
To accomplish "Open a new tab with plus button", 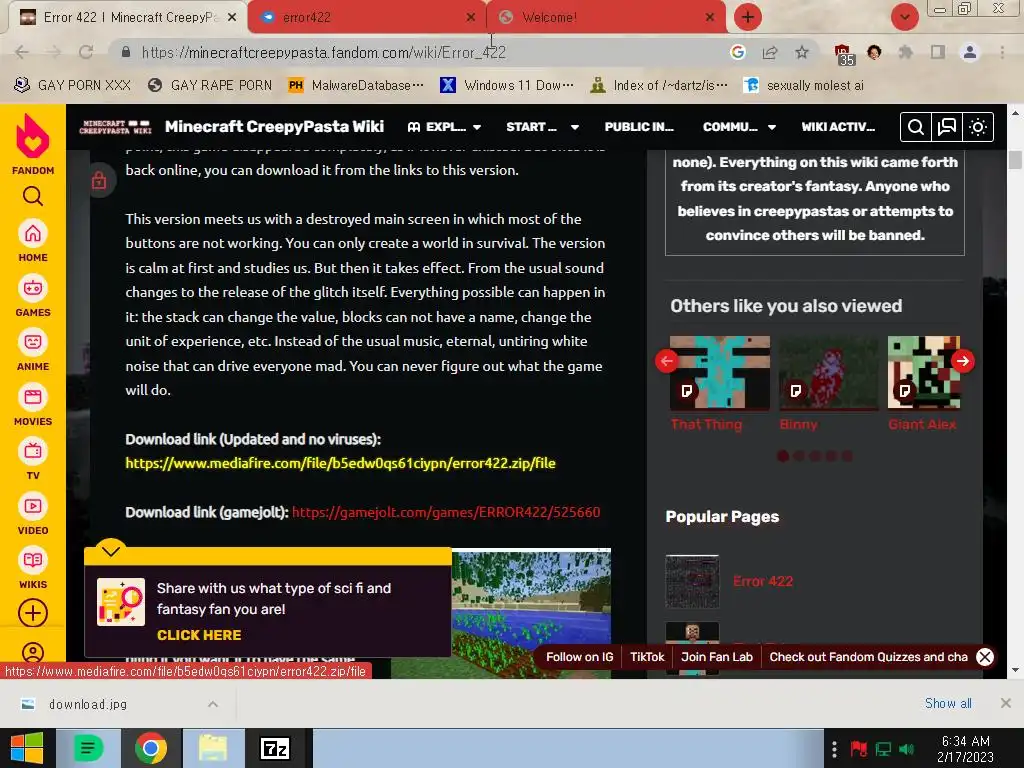I will coord(748,17).
